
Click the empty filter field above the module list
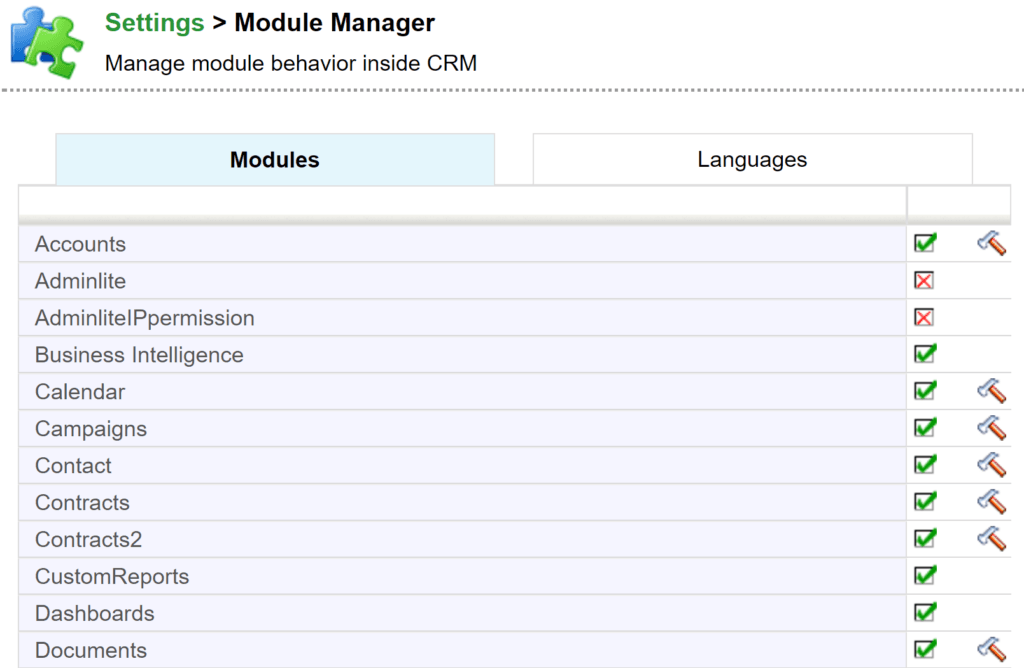[x=460, y=202]
